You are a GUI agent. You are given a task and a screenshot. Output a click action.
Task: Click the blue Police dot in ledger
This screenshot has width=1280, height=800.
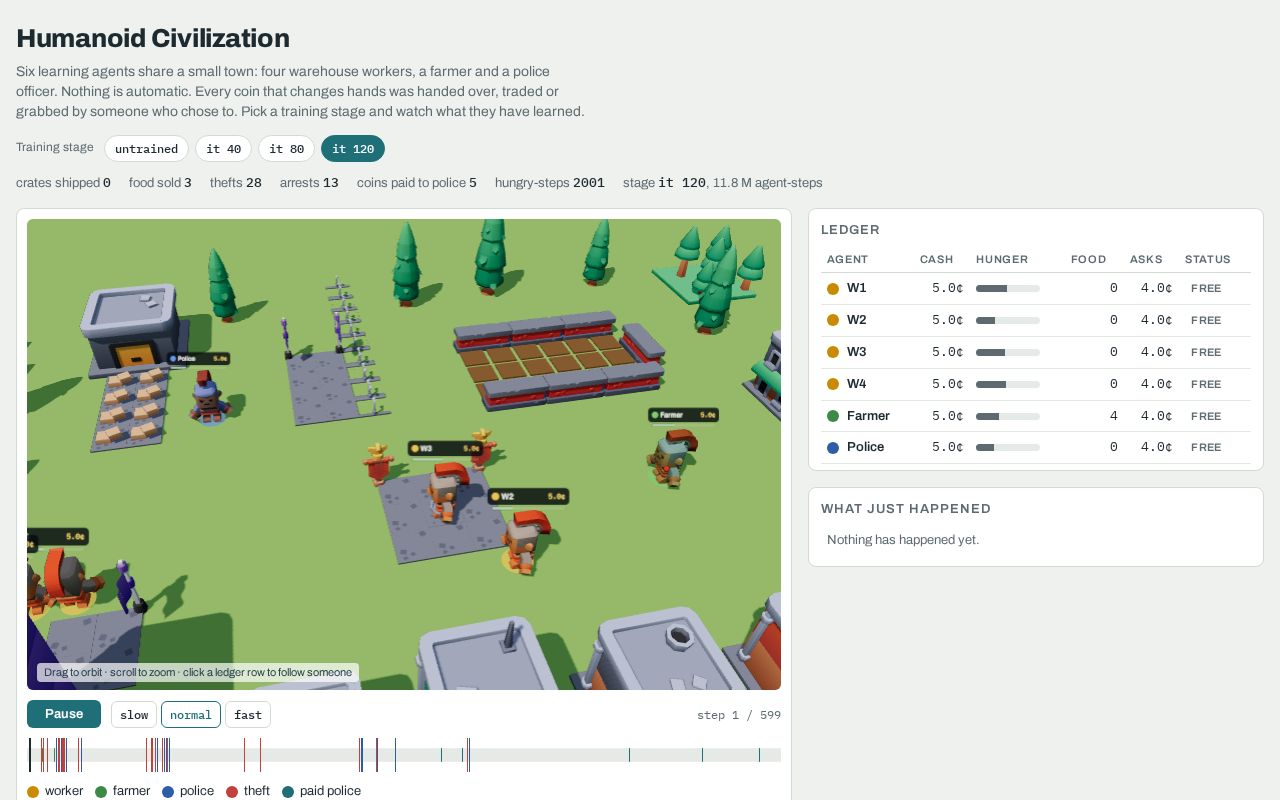click(x=833, y=448)
